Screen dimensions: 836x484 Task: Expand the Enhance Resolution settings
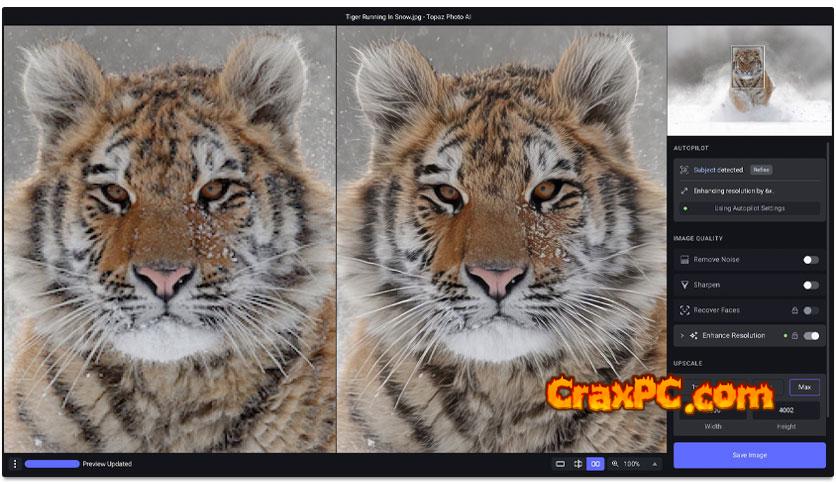click(682, 336)
